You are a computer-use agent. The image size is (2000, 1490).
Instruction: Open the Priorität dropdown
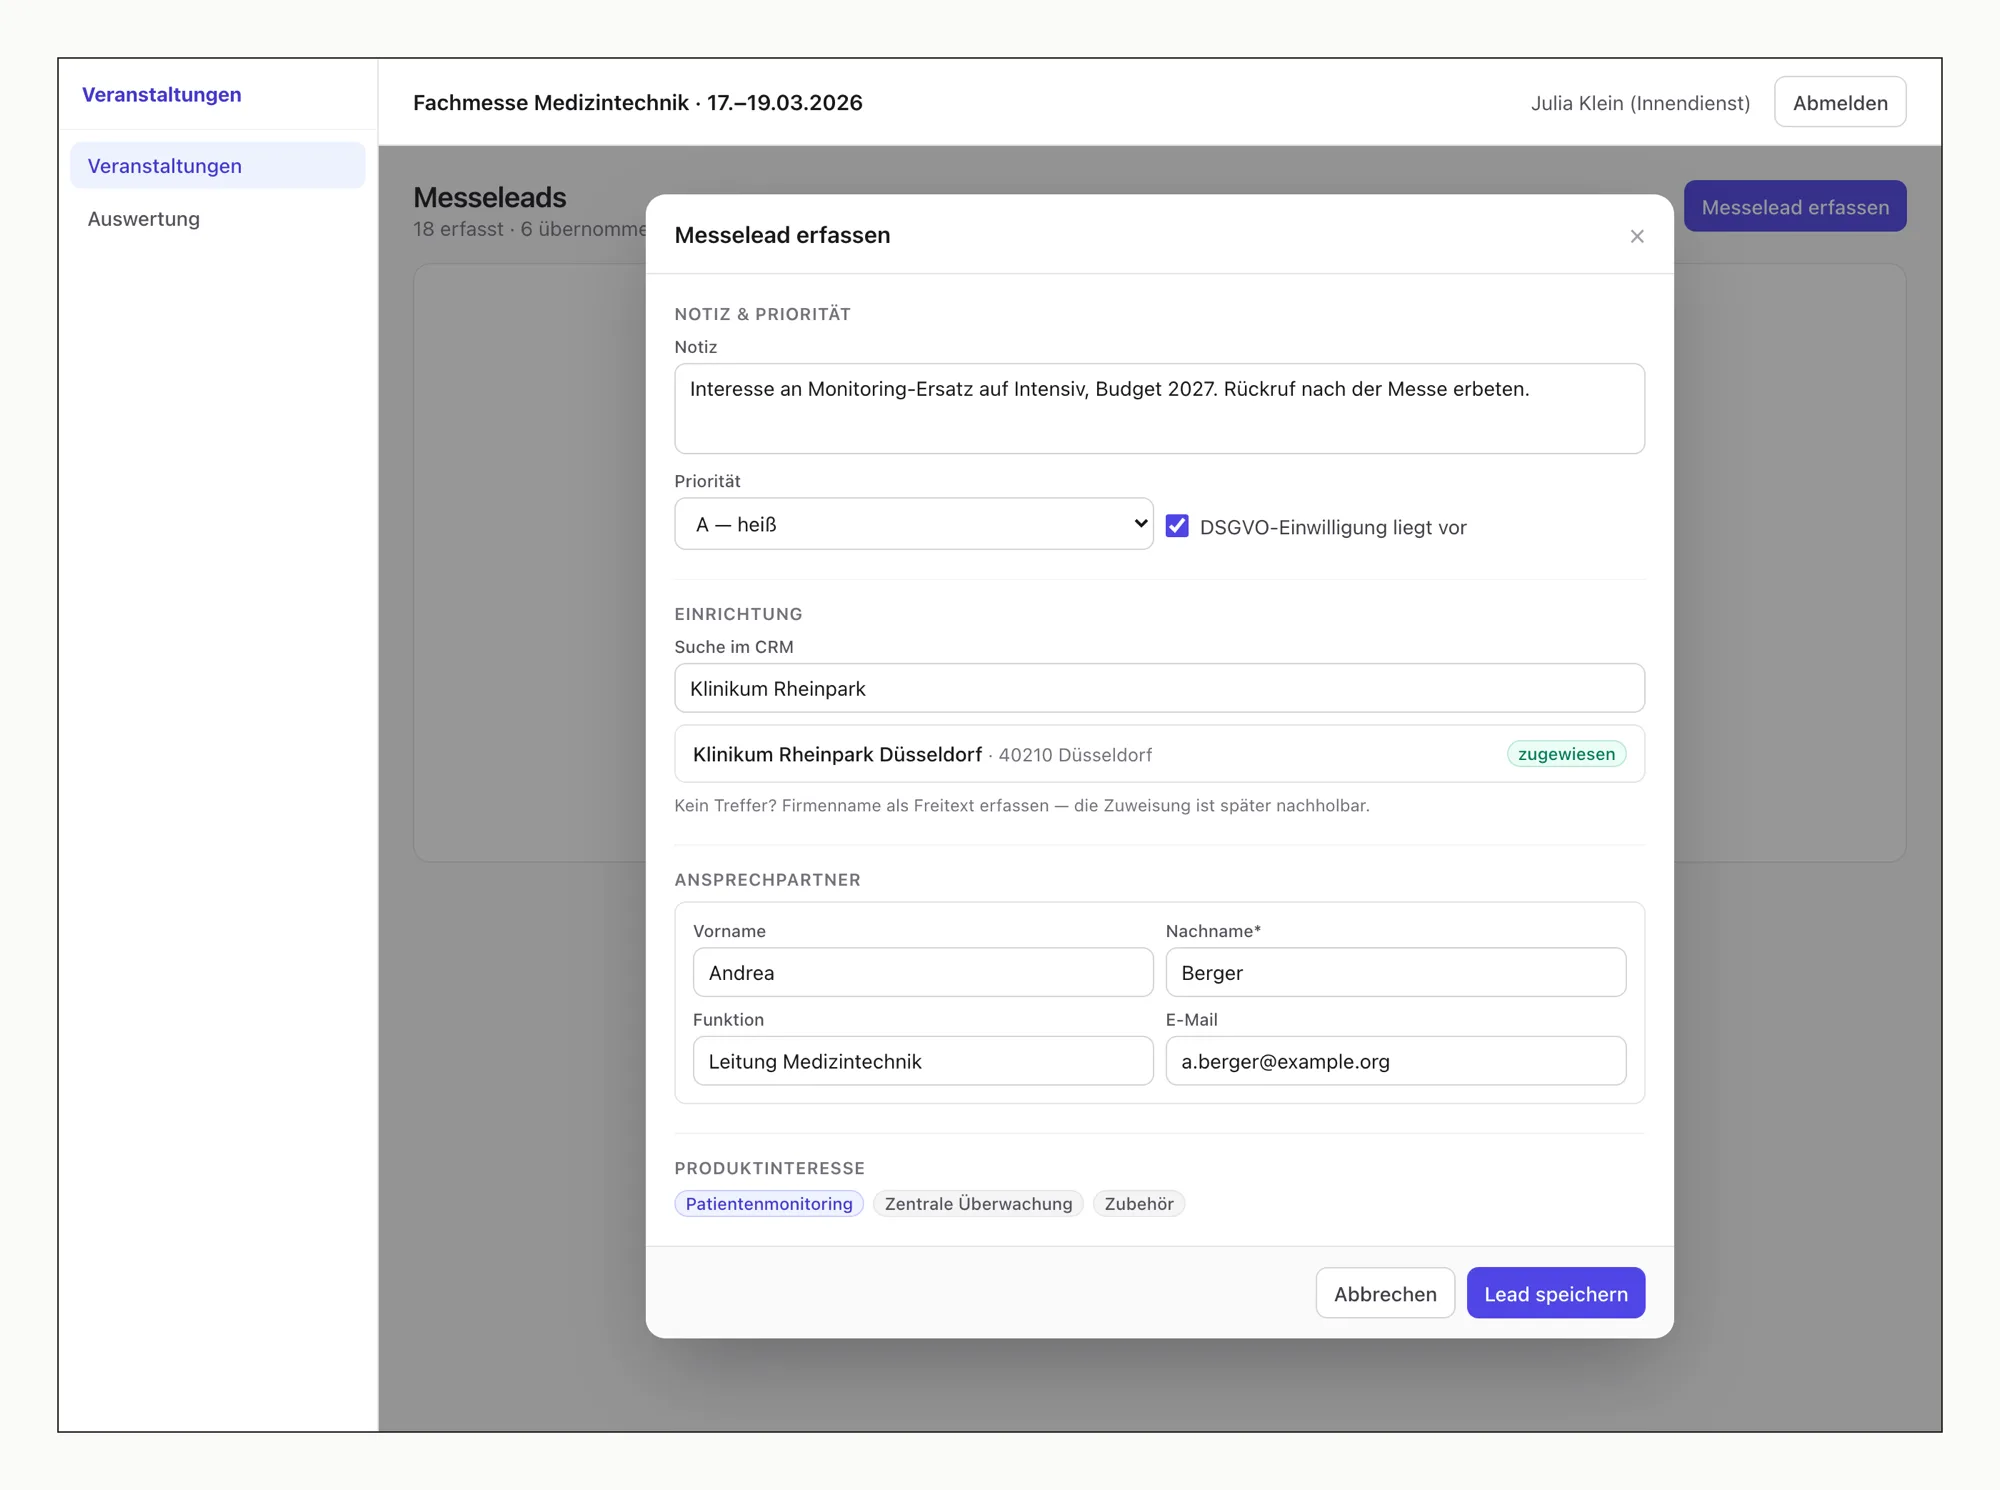(913, 524)
